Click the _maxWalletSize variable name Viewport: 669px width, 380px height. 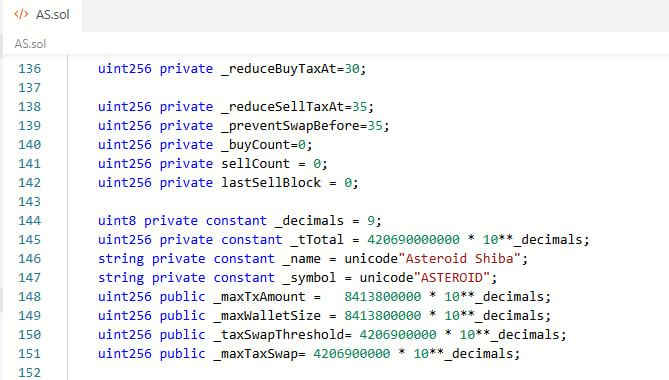pos(267,316)
